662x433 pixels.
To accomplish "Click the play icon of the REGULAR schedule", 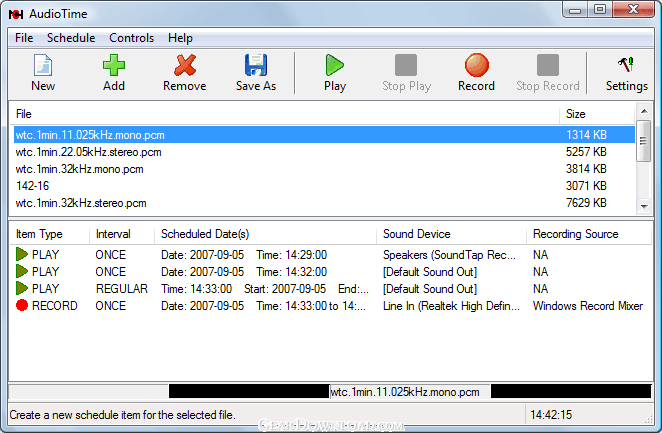I will tap(22, 288).
